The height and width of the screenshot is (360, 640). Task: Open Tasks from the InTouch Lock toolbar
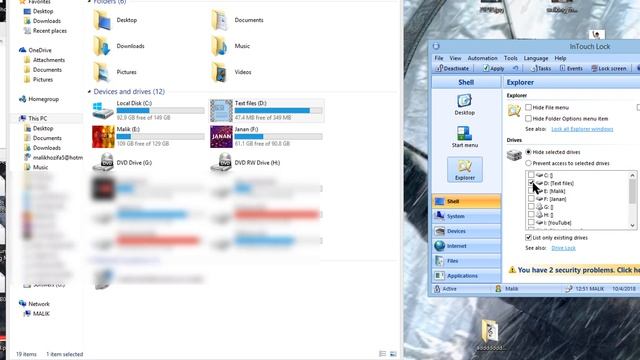click(540, 69)
